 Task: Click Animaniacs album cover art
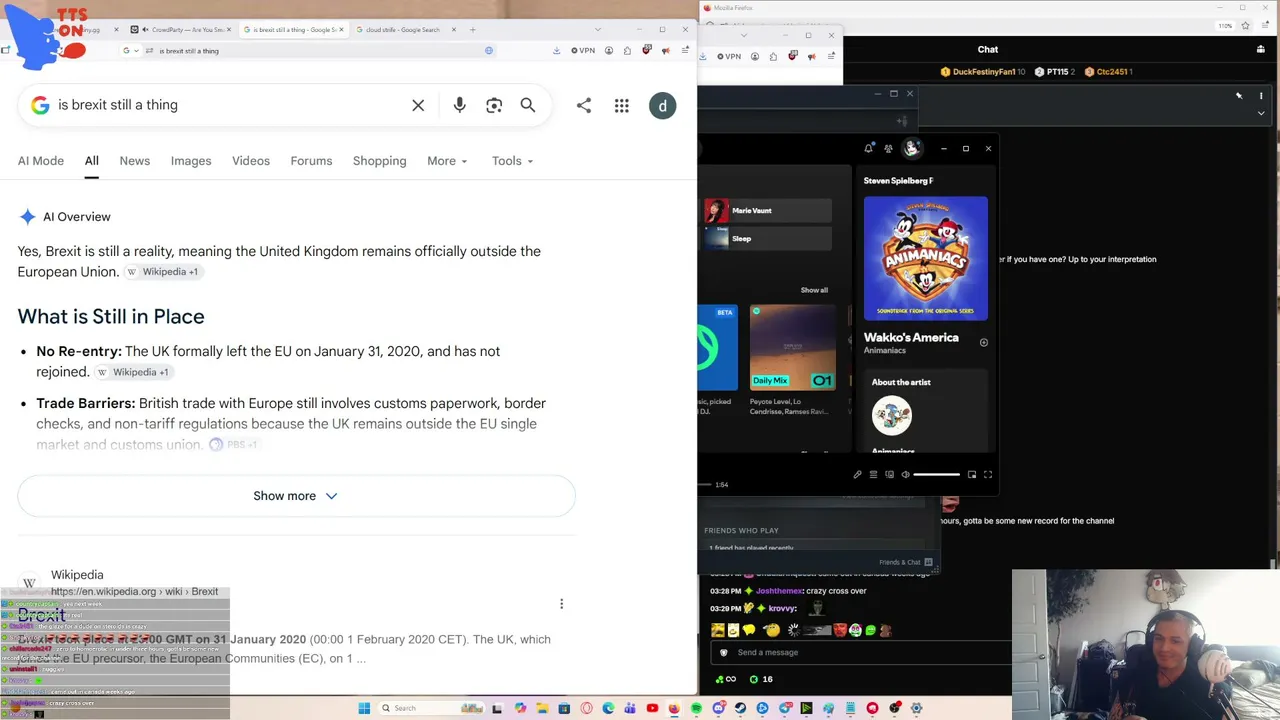coord(926,258)
